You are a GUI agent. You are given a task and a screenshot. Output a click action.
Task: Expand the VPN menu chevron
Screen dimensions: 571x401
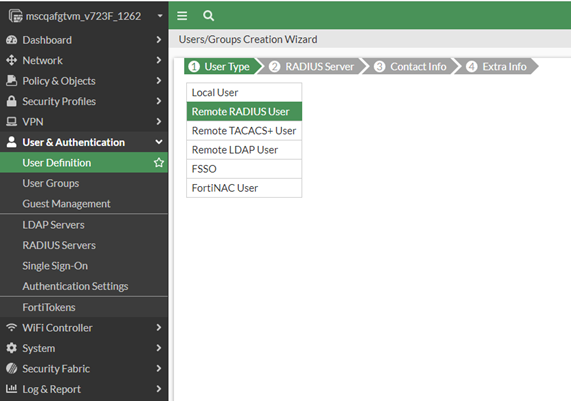(x=159, y=121)
